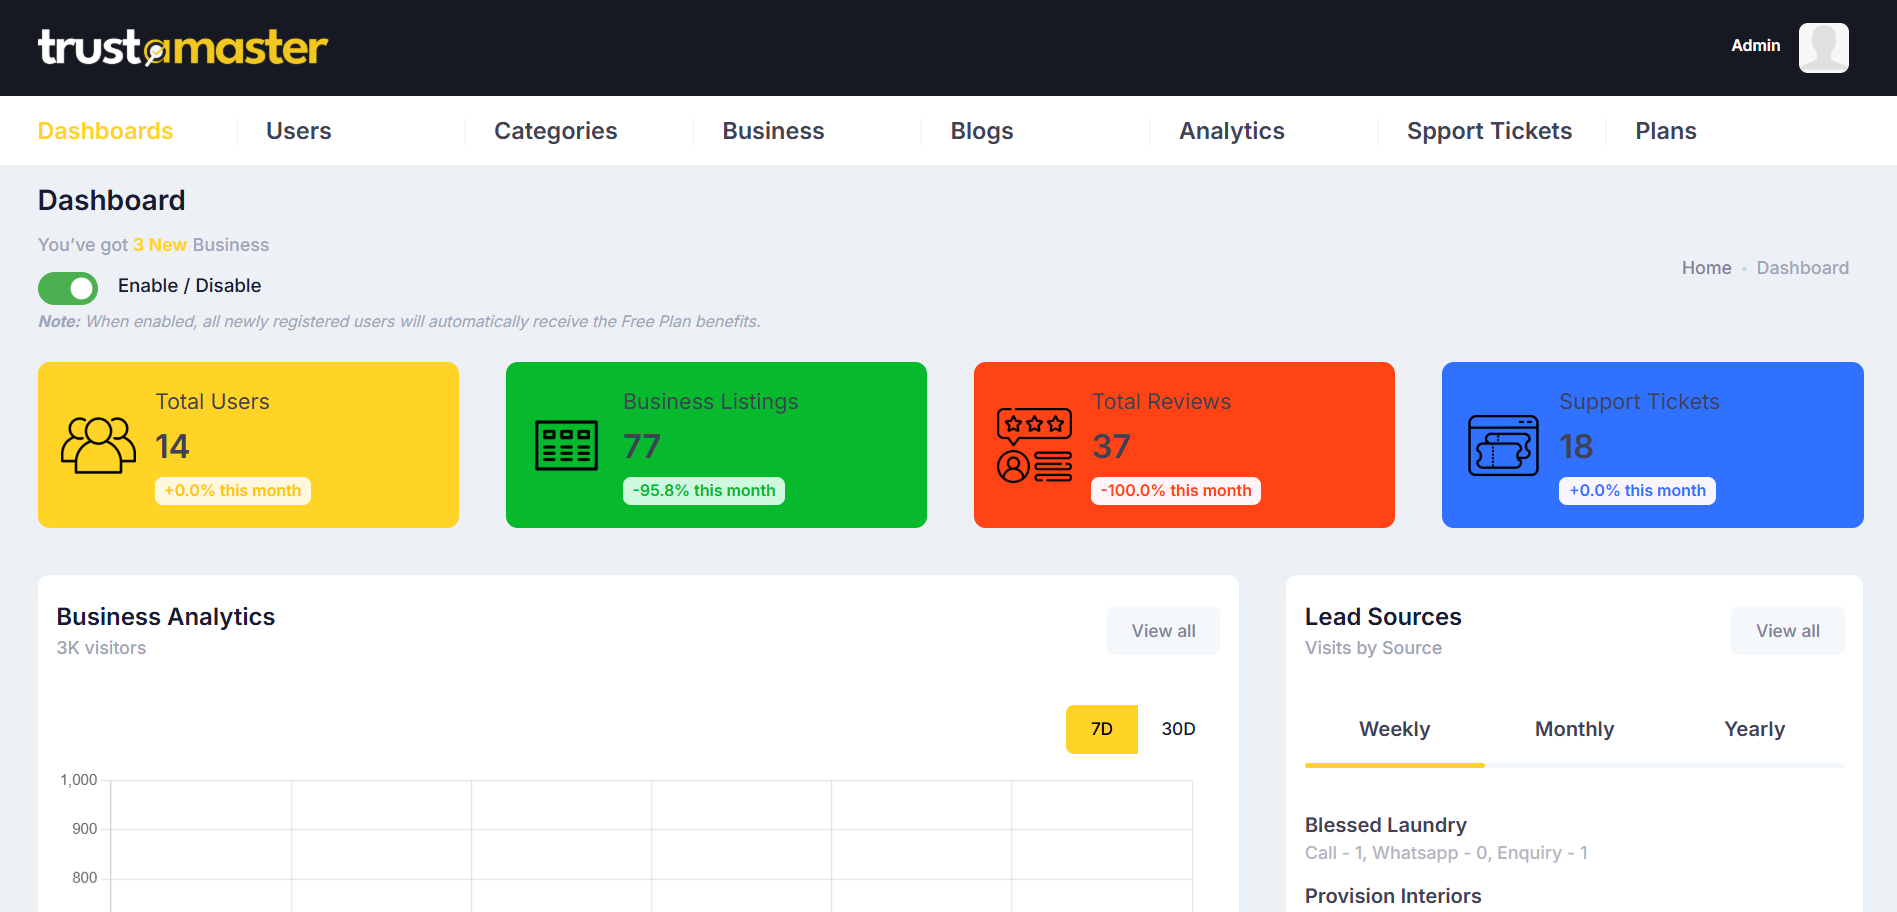Open the Analytics menu

click(1231, 131)
